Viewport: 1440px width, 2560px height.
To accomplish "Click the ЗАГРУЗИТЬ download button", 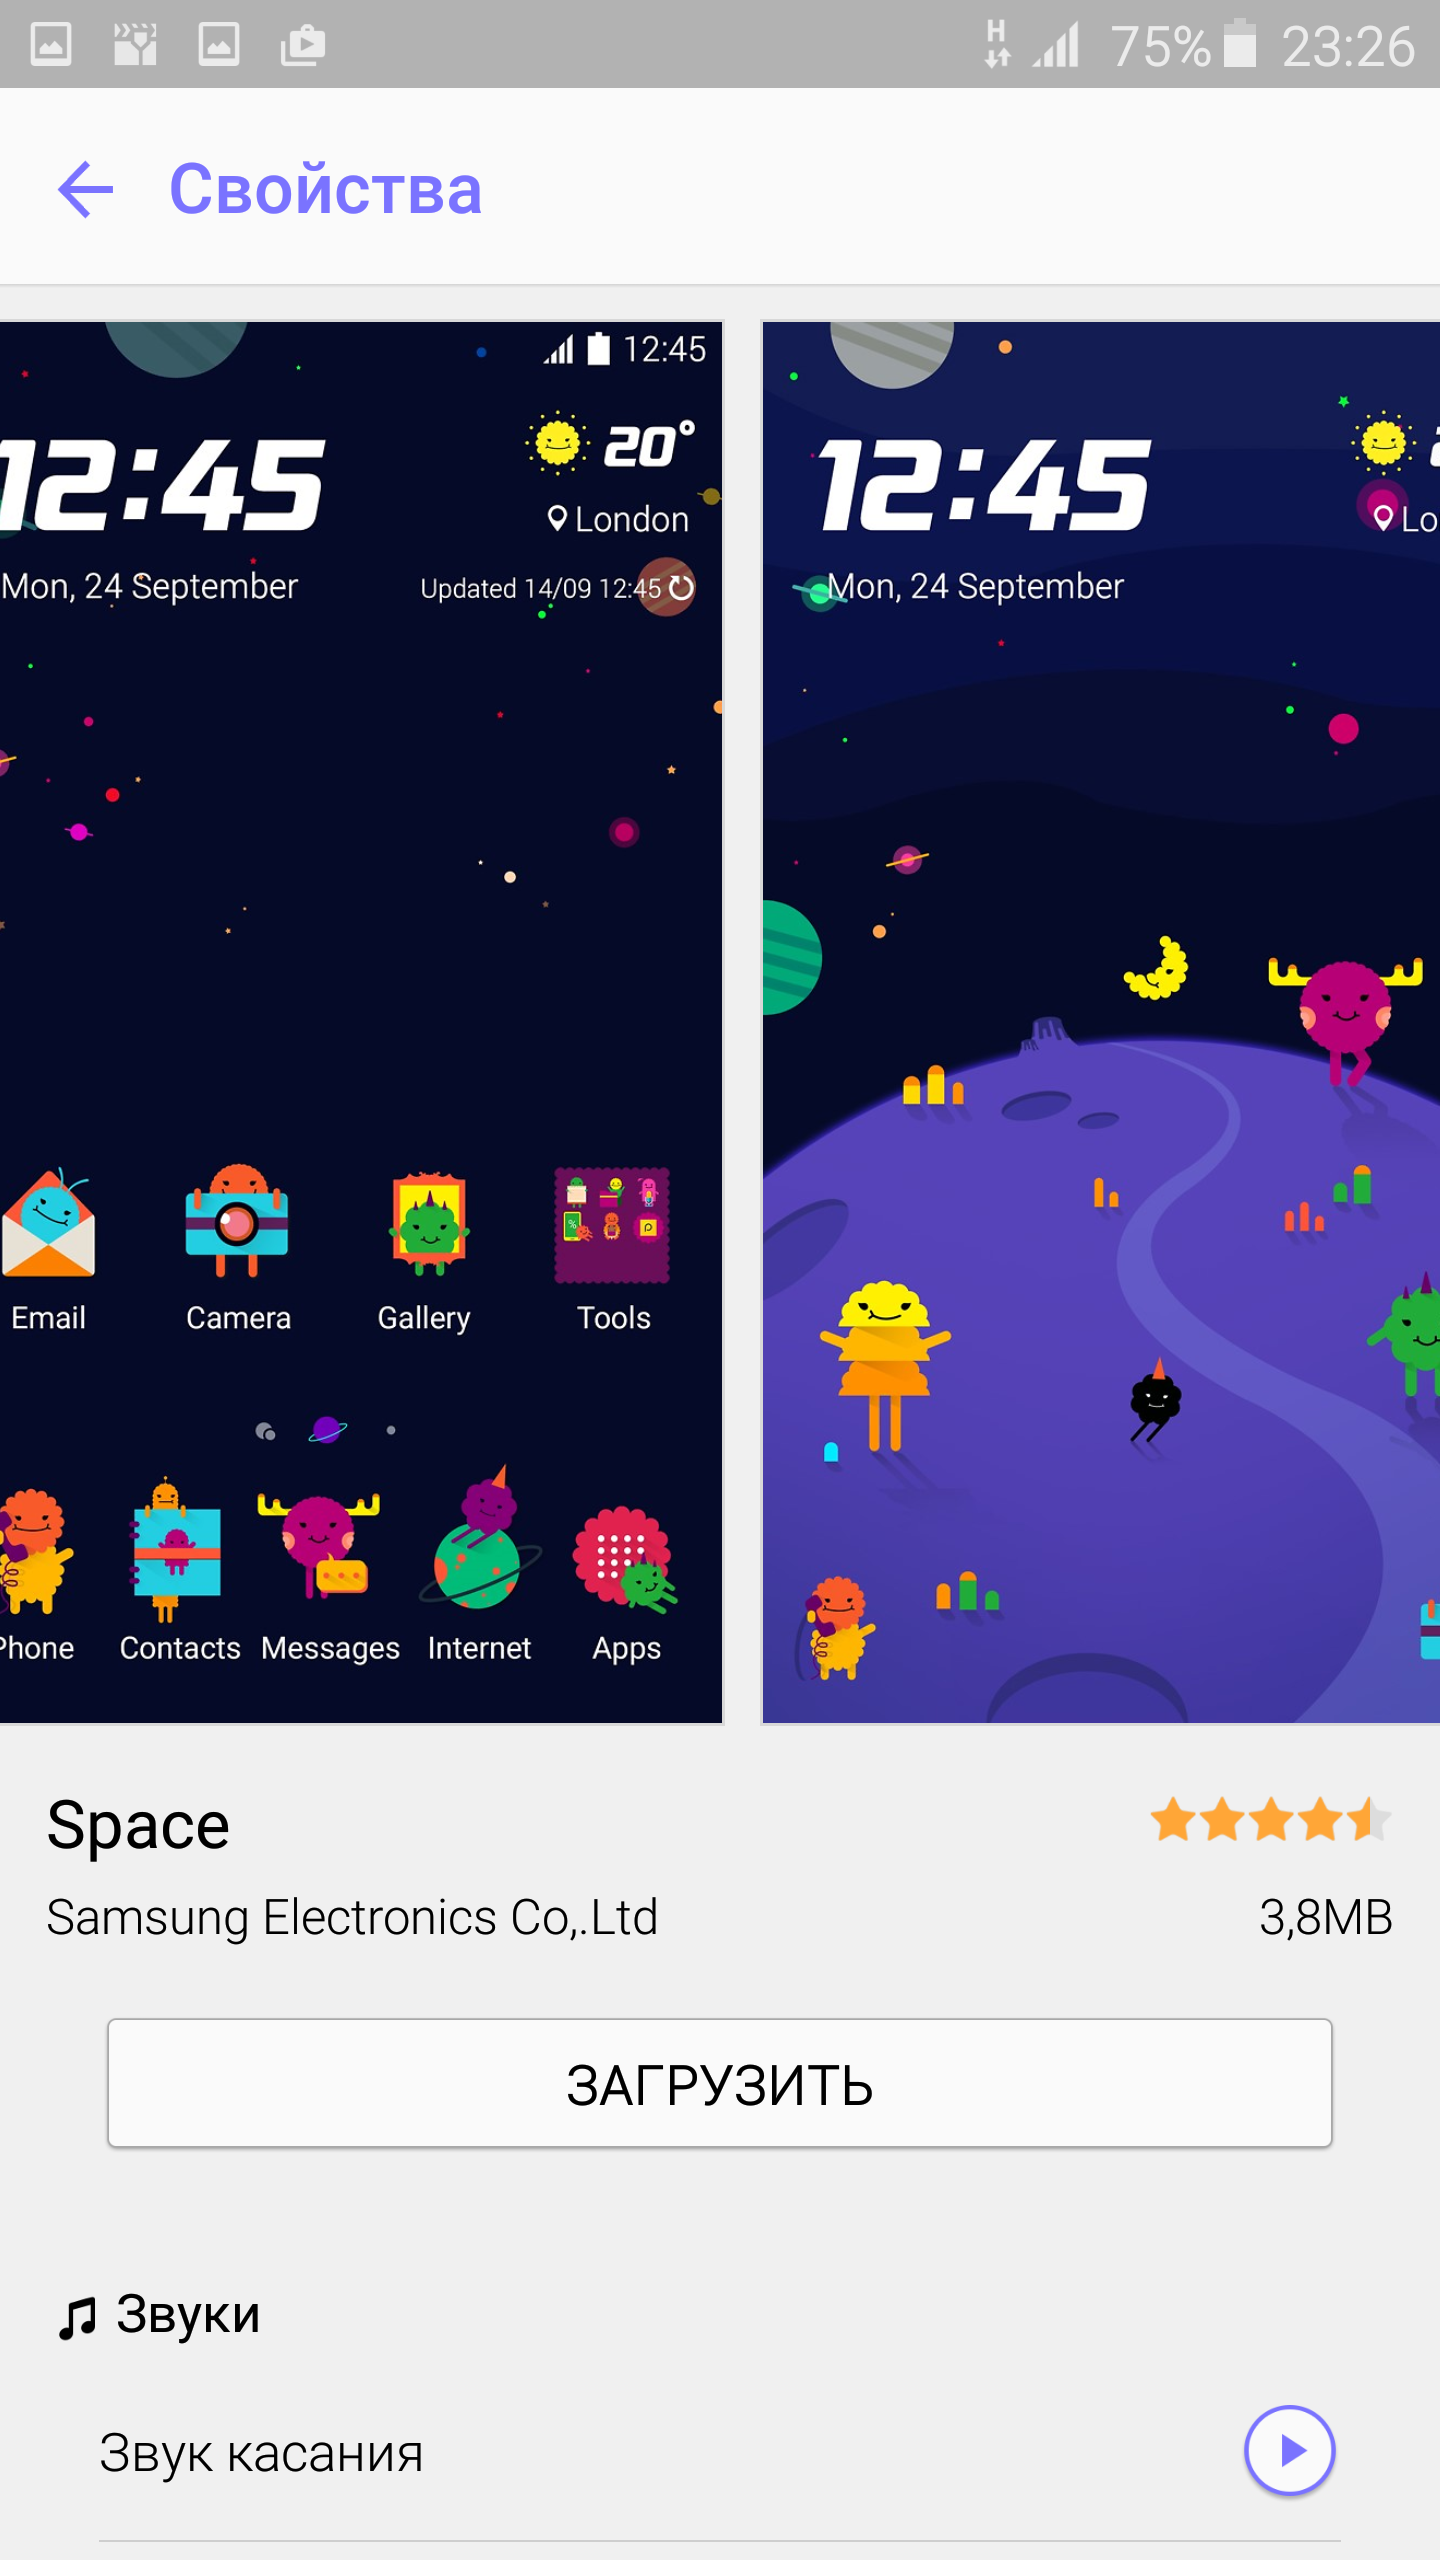I will 720,2083.
